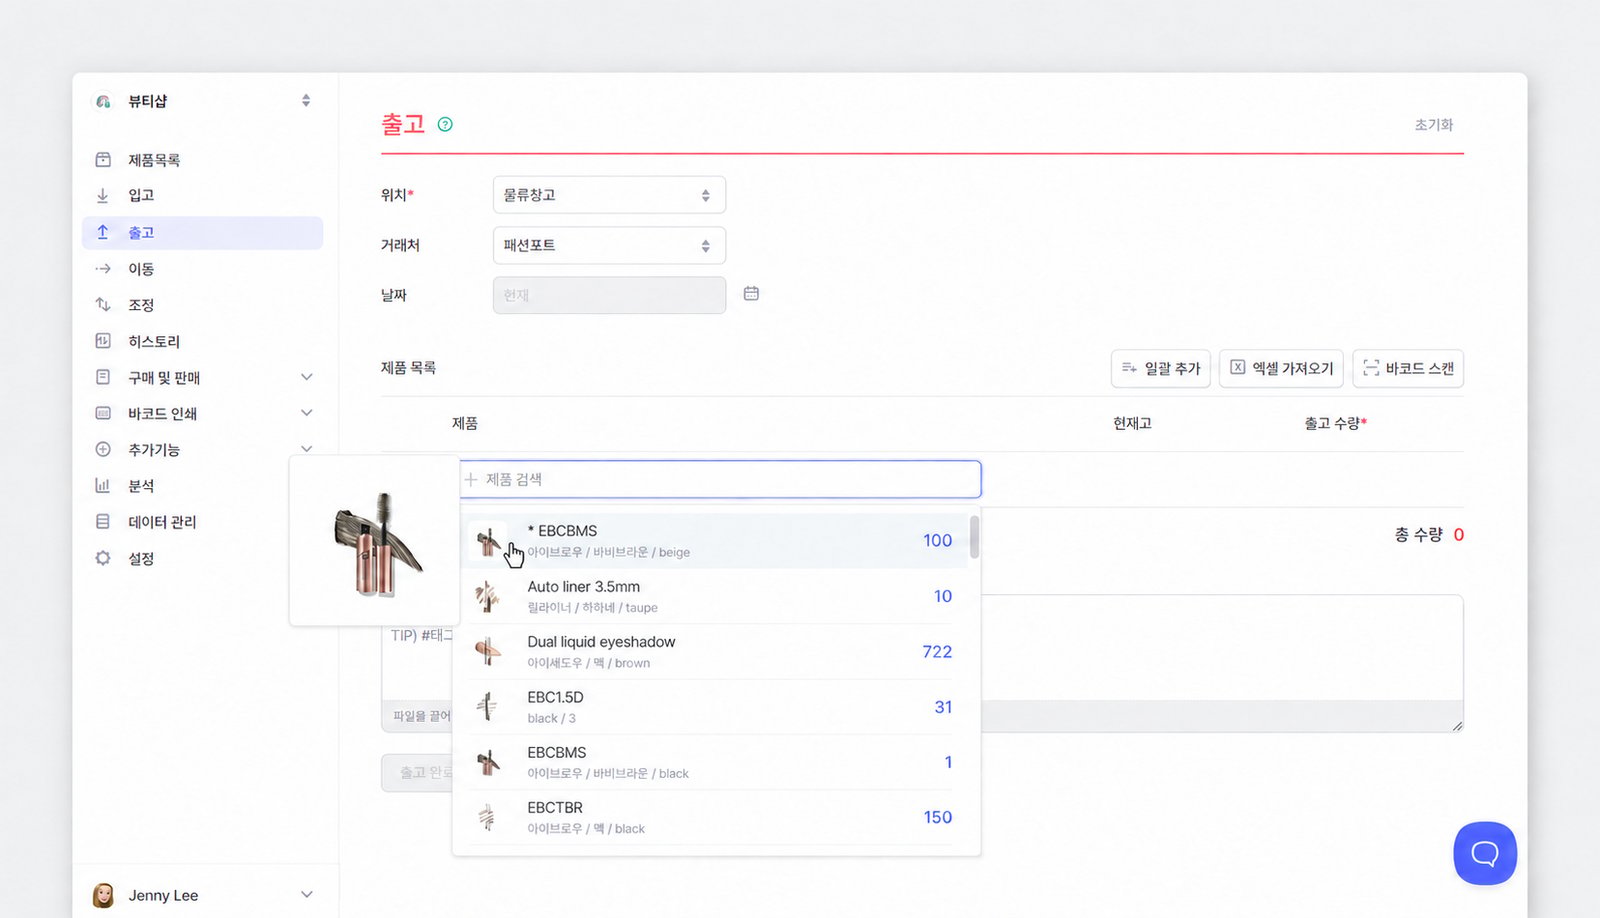Open the 구매 및 판매 menu item
The width and height of the screenshot is (1600, 918).
(x=203, y=377)
